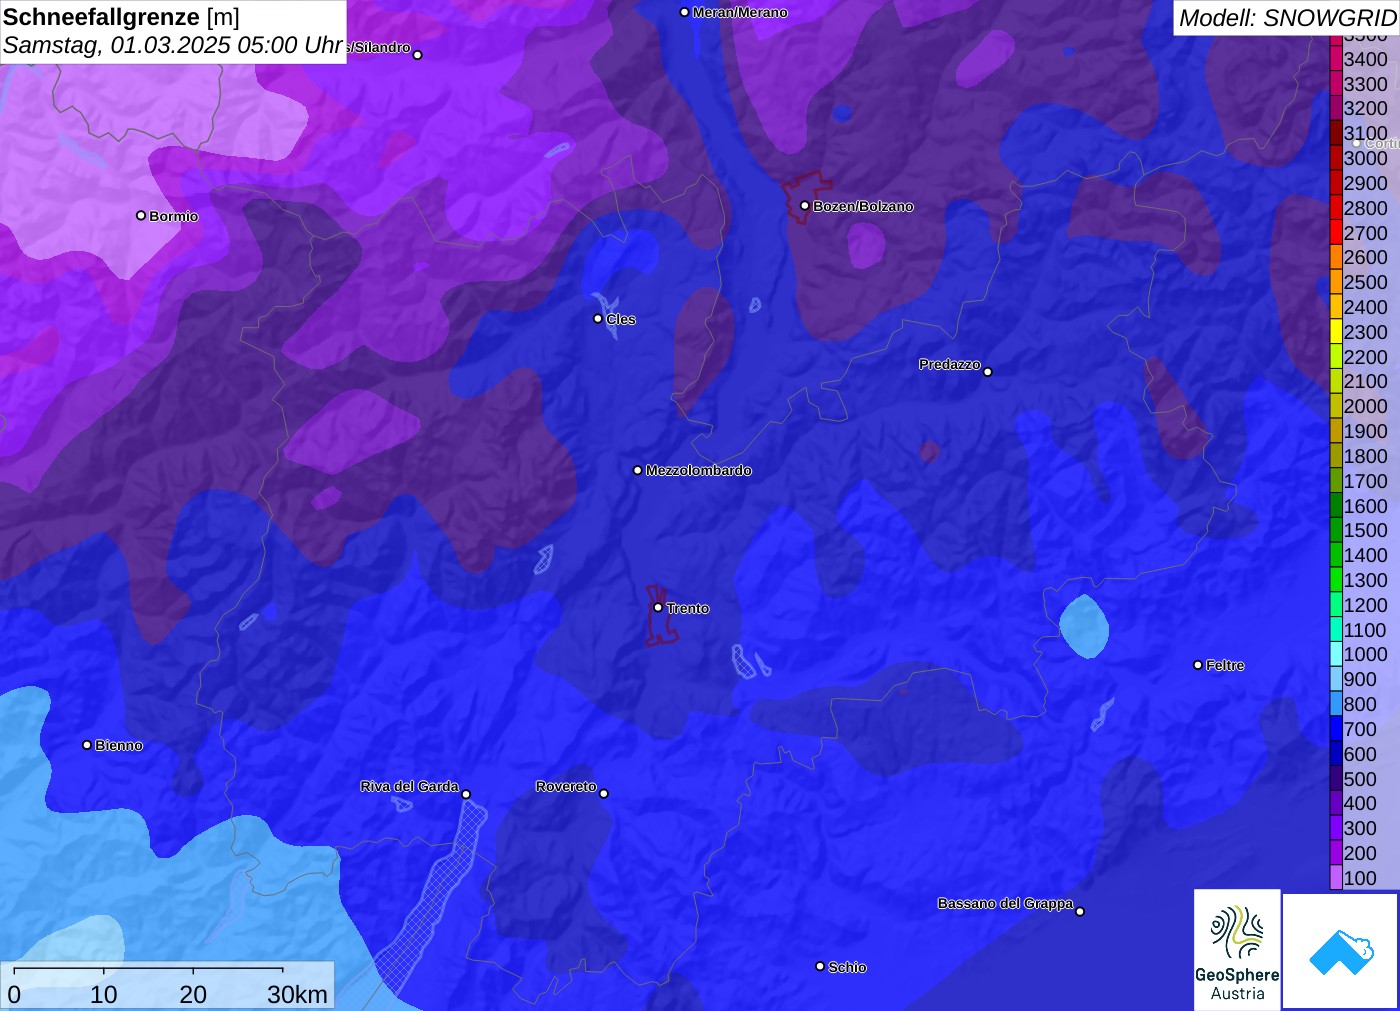Click the 2700 red legend swatch
Image resolution: width=1400 pixels, height=1011 pixels.
click(x=1336, y=233)
